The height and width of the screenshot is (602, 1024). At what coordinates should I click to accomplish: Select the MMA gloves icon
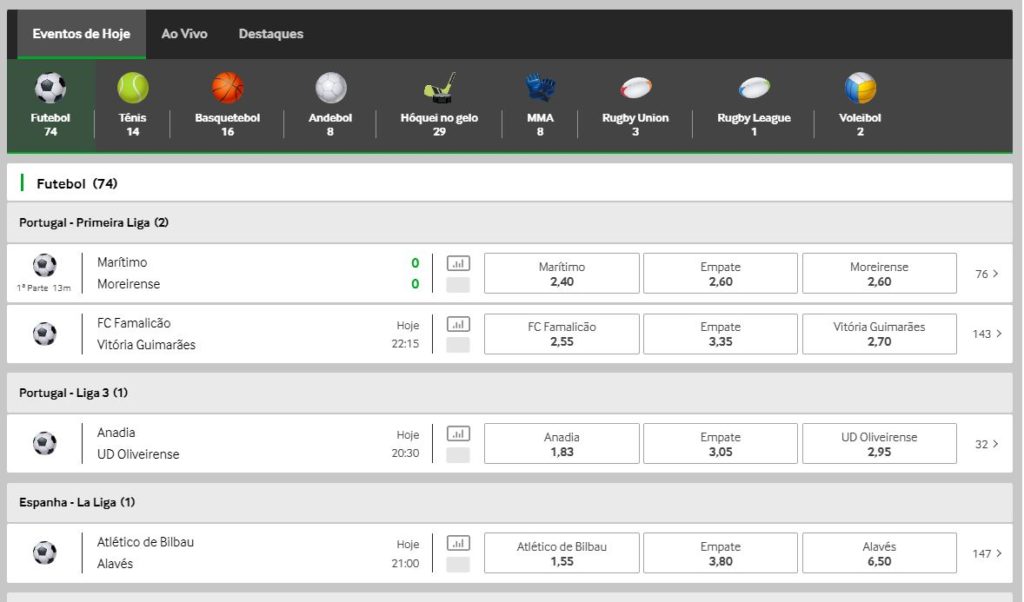click(540, 87)
